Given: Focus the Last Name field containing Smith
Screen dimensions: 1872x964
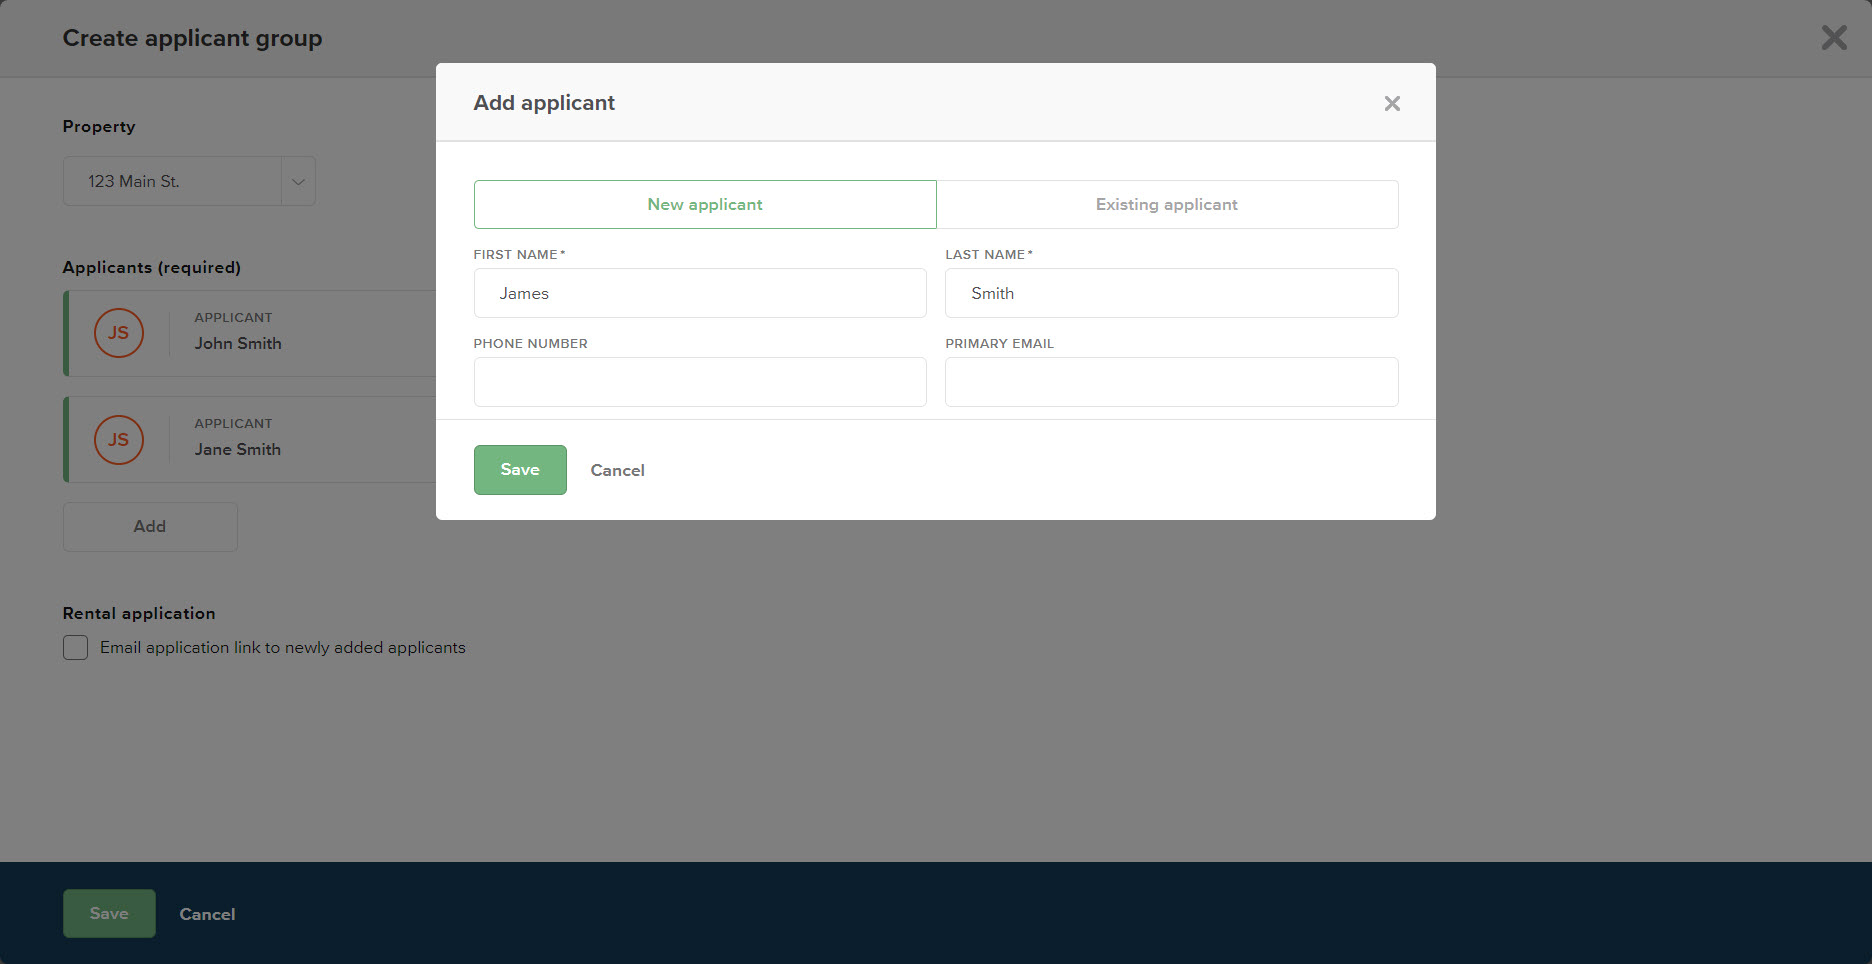Looking at the screenshot, I should click(x=1172, y=293).
